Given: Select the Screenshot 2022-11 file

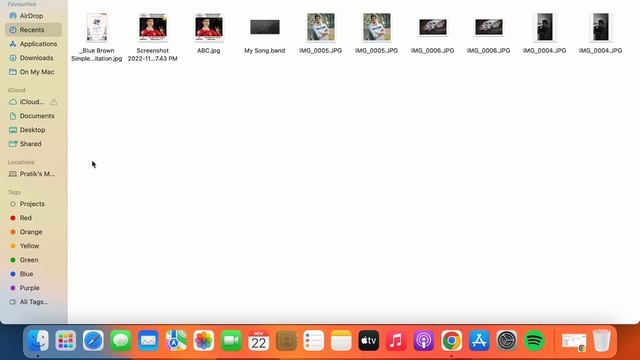Looking at the screenshot, I should [x=153, y=37].
